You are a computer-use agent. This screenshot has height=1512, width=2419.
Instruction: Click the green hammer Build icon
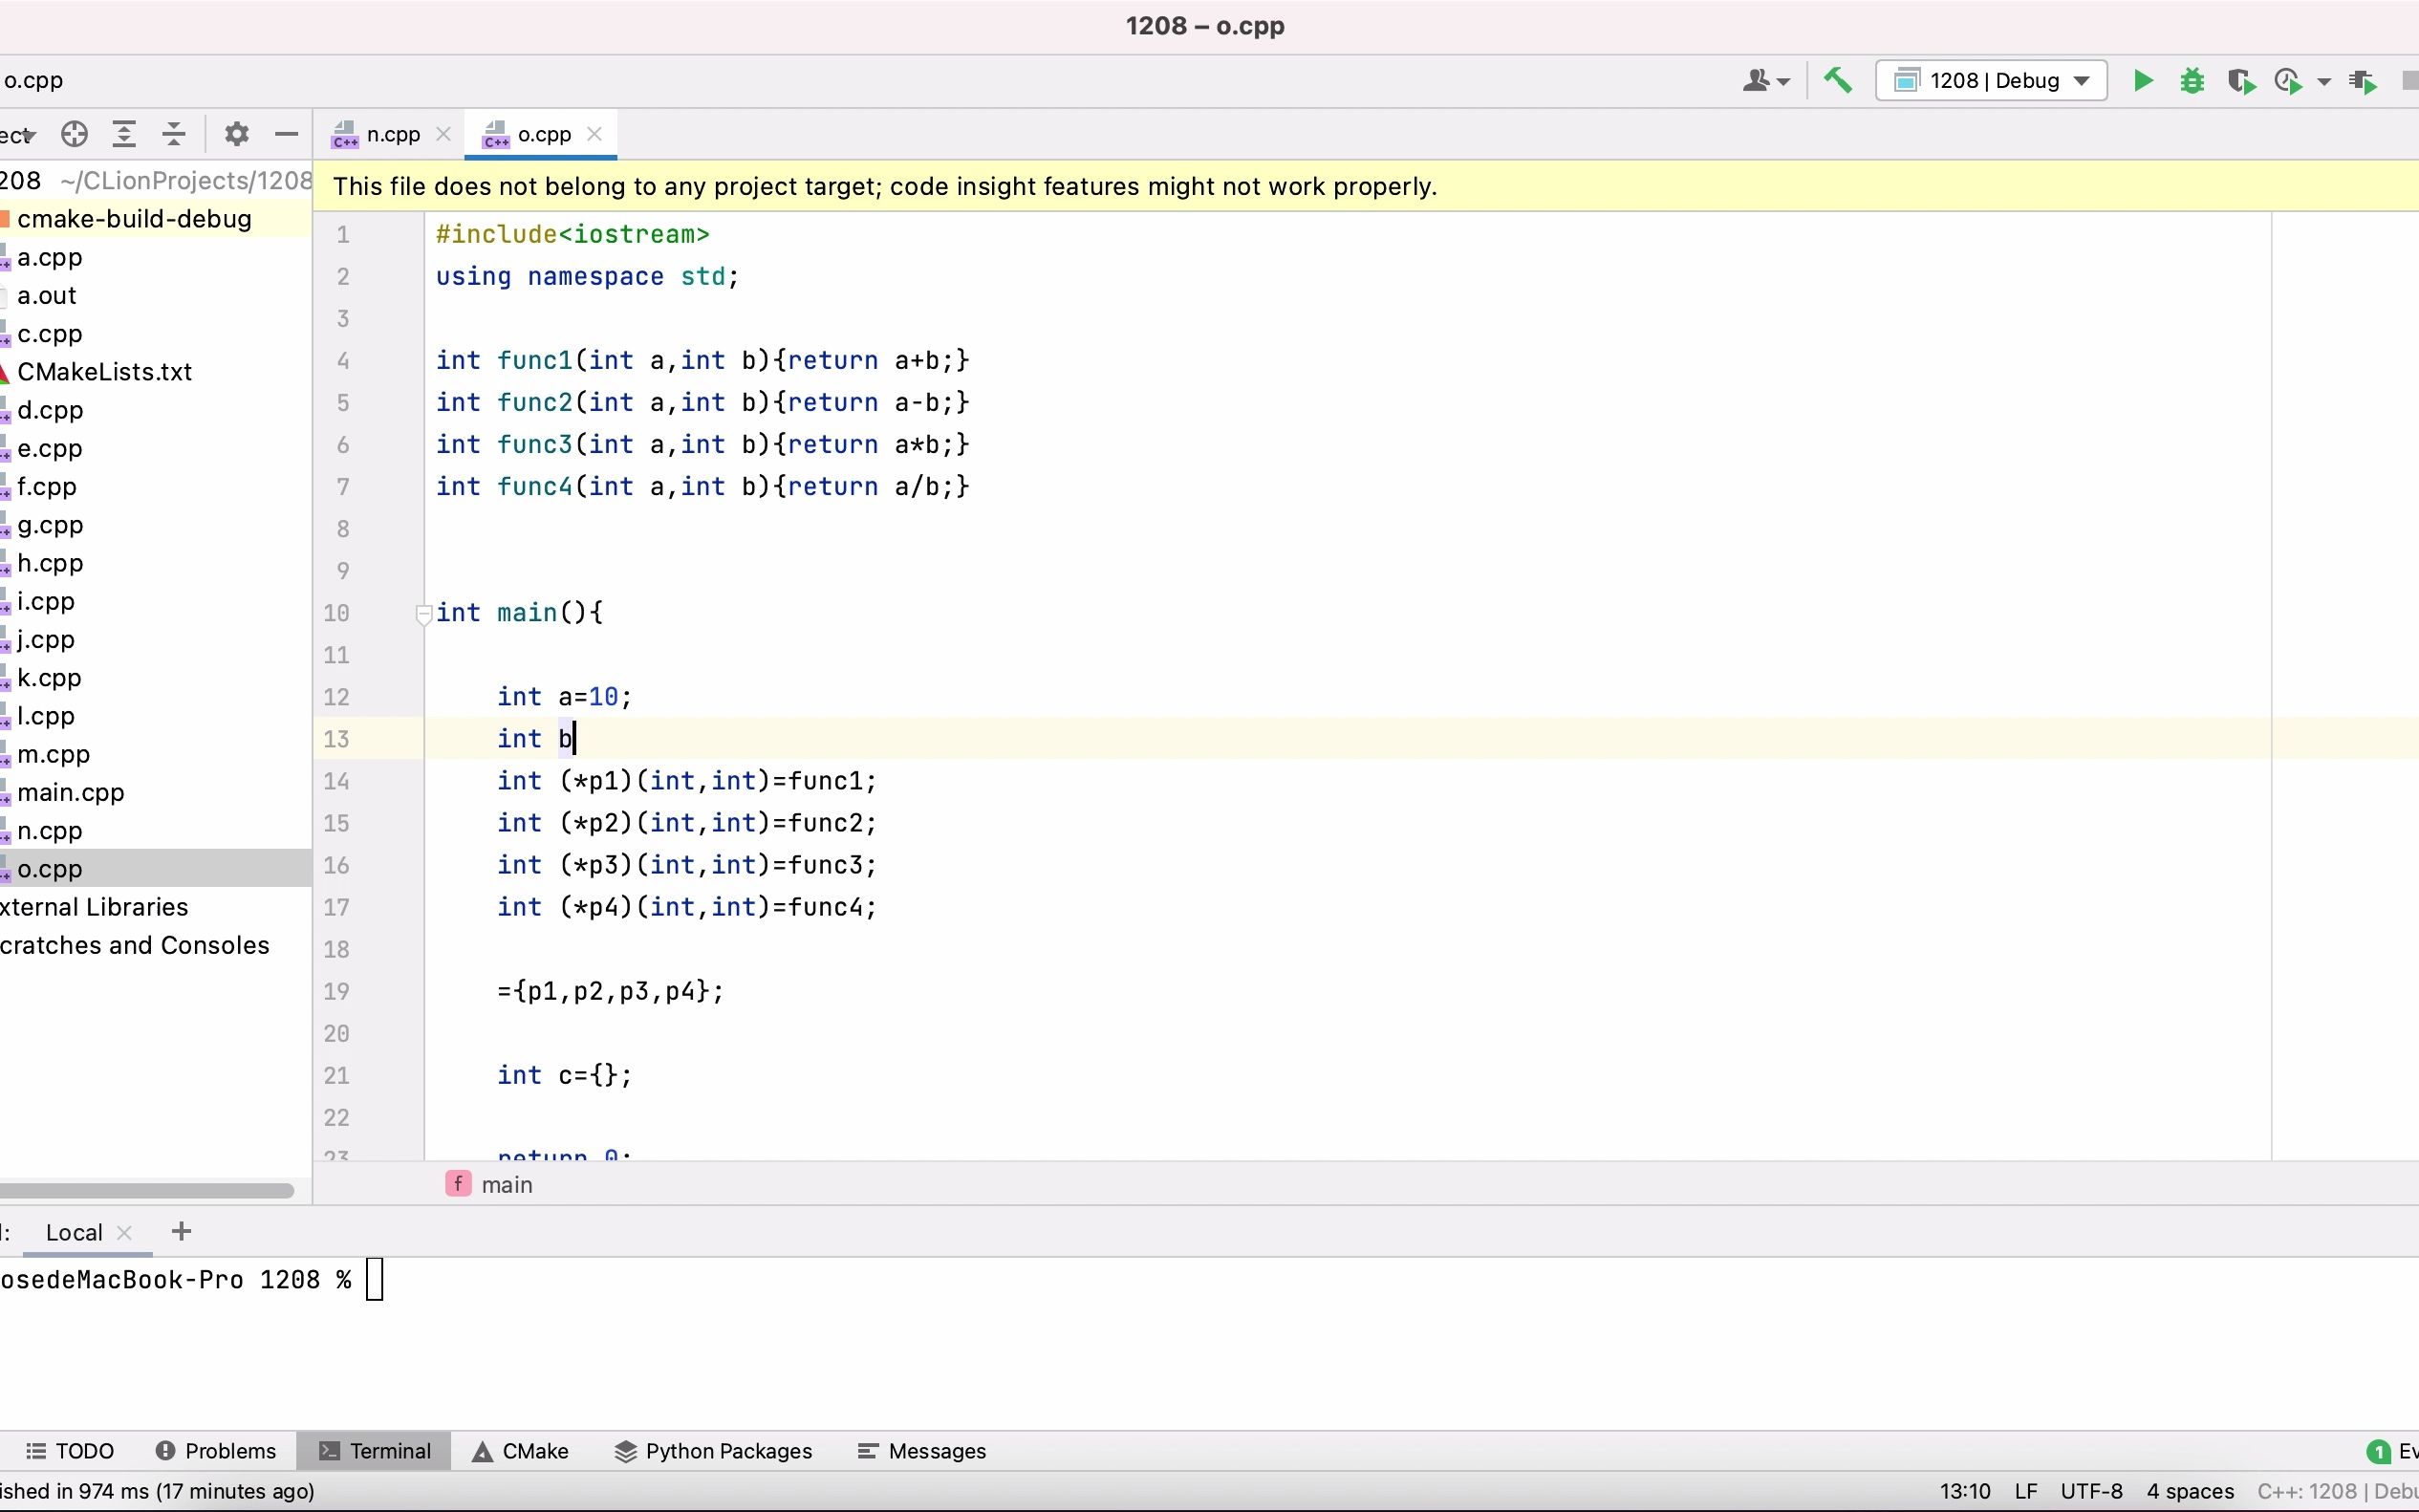coord(1837,80)
